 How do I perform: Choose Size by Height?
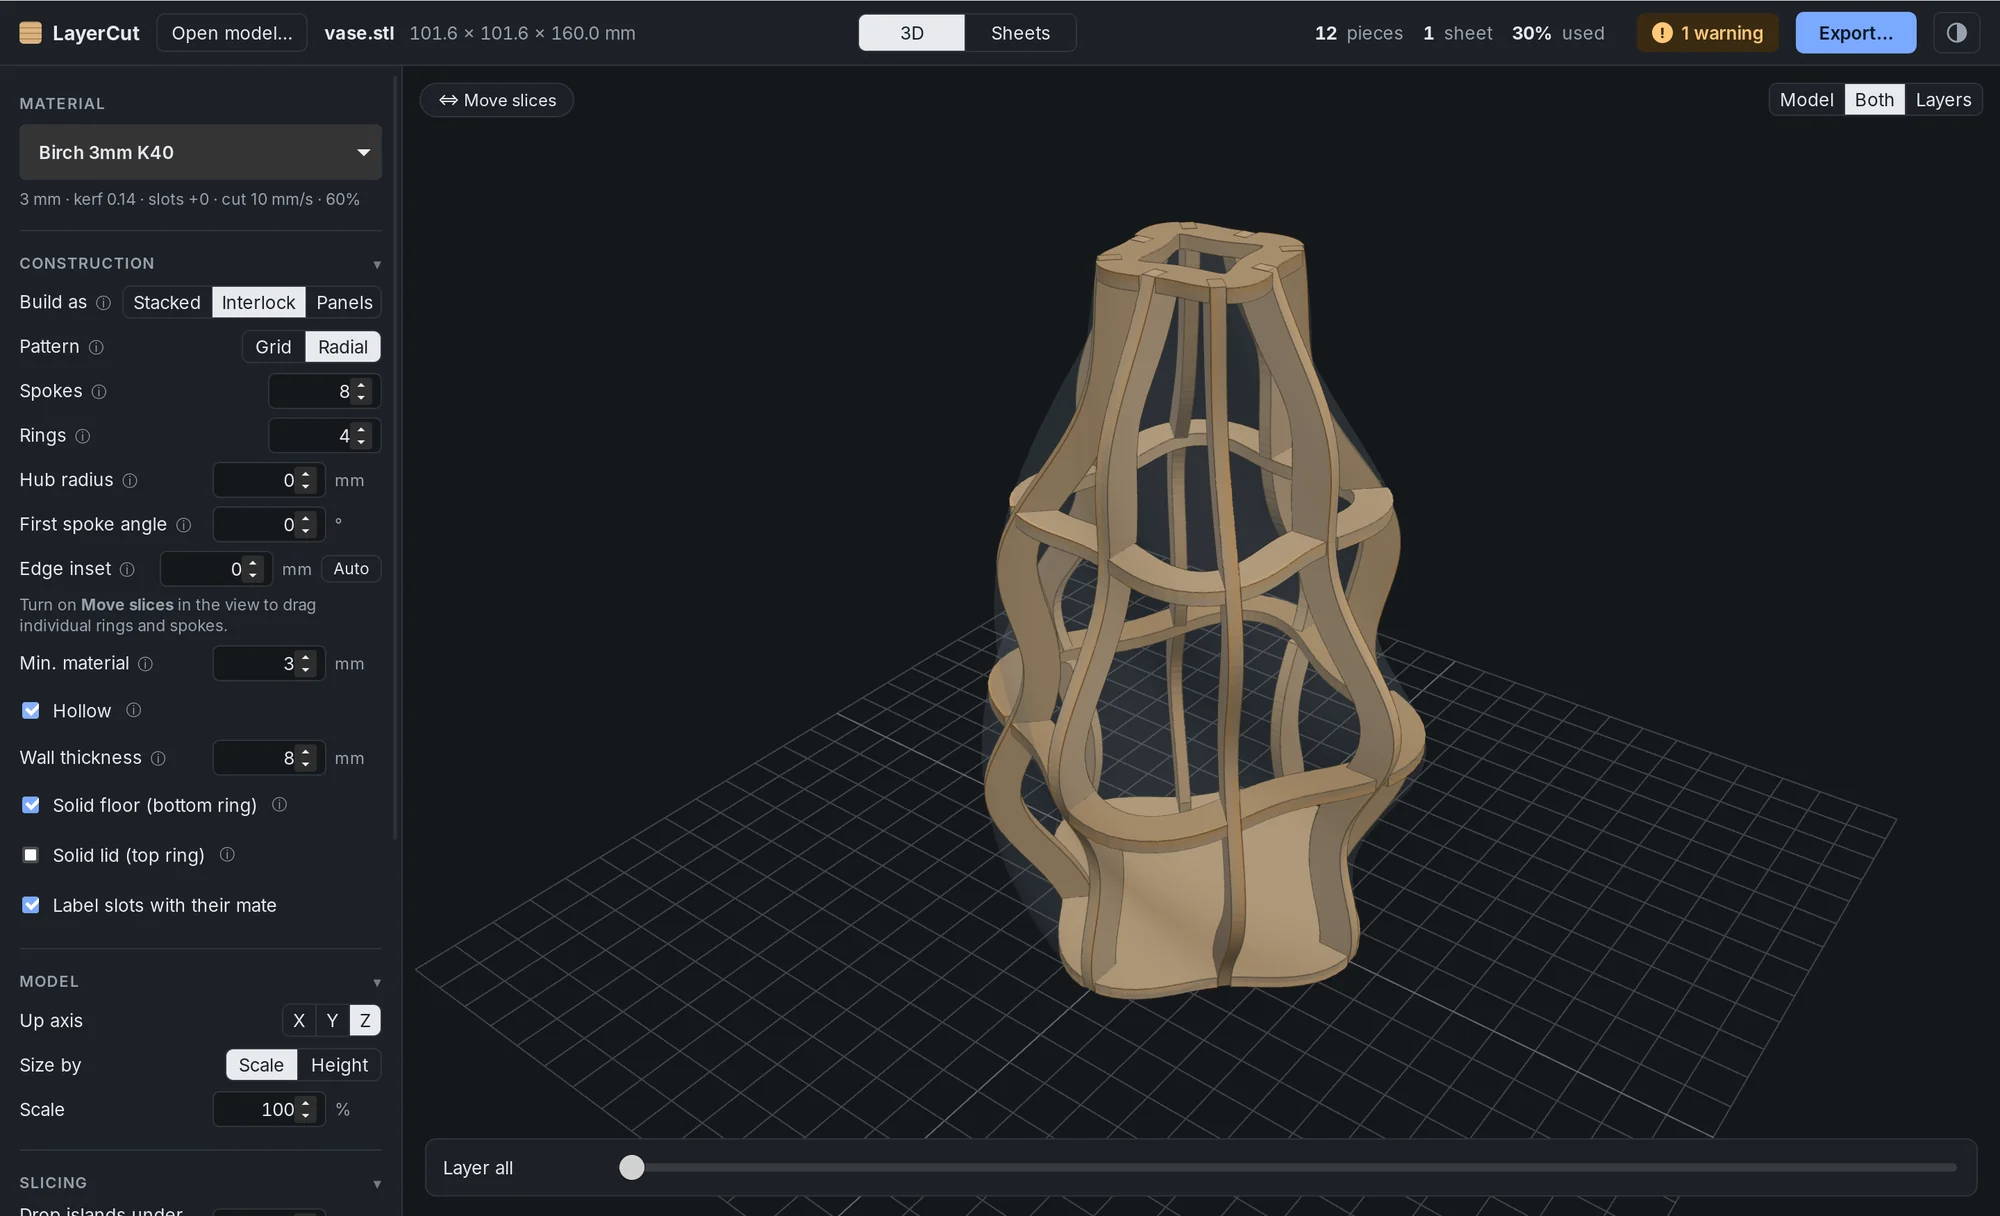pos(339,1065)
